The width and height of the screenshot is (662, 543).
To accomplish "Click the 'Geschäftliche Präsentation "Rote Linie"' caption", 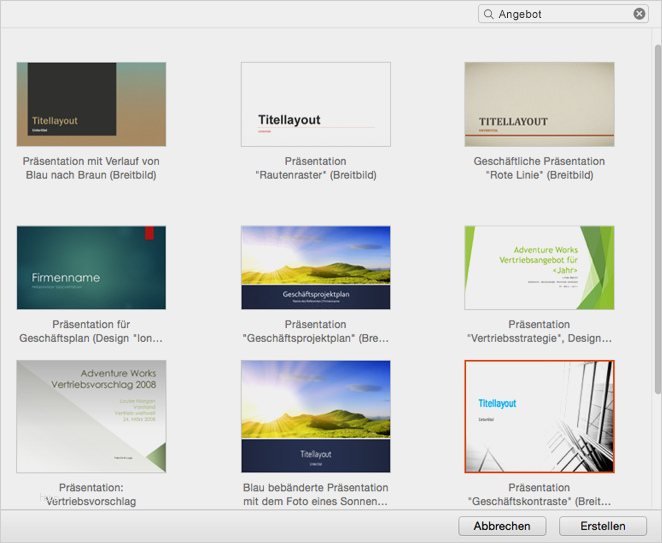I will tap(539, 168).
